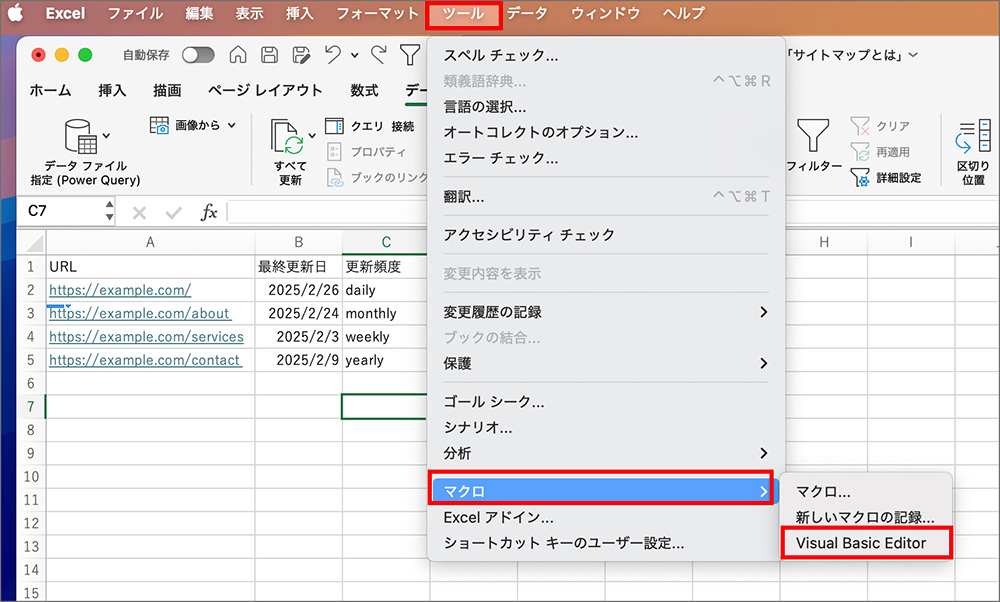This screenshot has height=602, width=1000.
Task: Click the 区切り位置 icon
Action: tap(973, 136)
